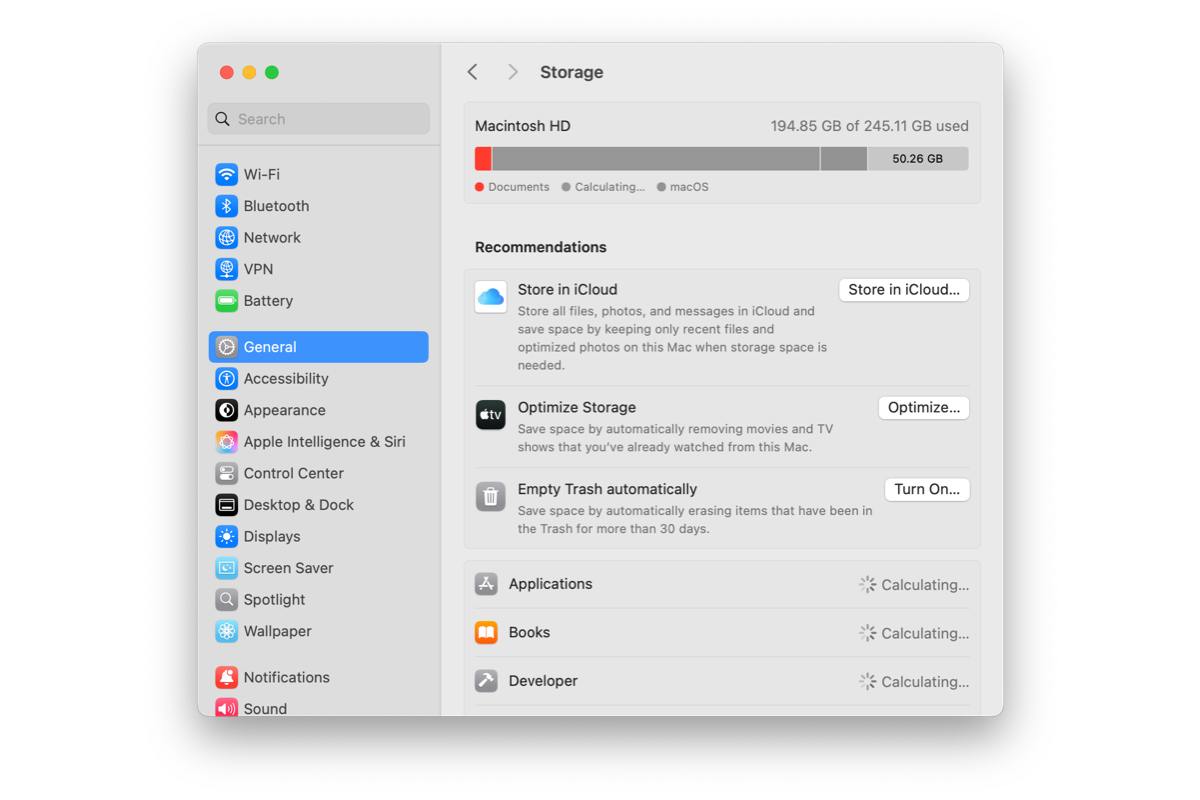1200x800 pixels.
Task: Click the Wallpaper icon
Action: pyautogui.click(x=227, y=631)
